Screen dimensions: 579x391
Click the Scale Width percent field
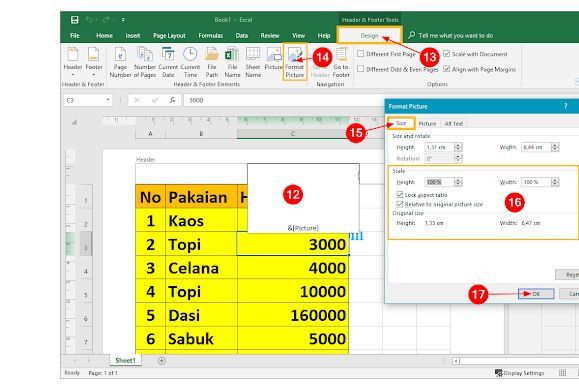tap(536, 182)
